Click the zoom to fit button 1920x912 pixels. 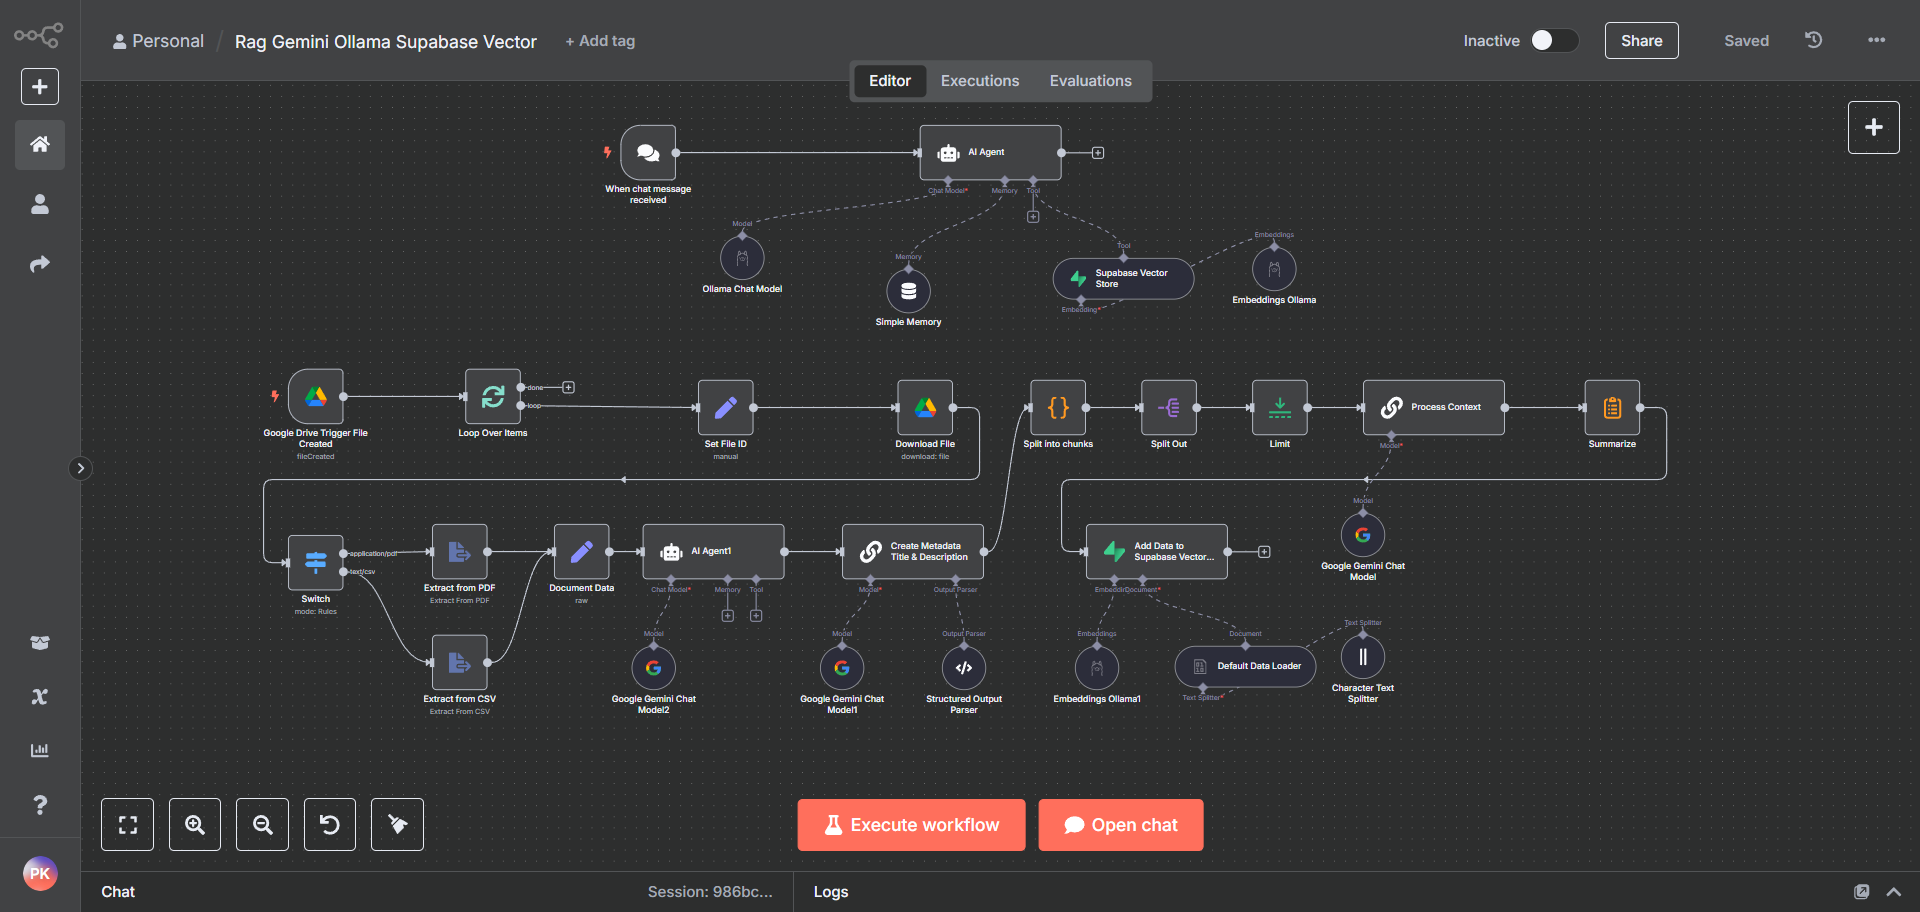pyautogui.click(x=128, y=825)
